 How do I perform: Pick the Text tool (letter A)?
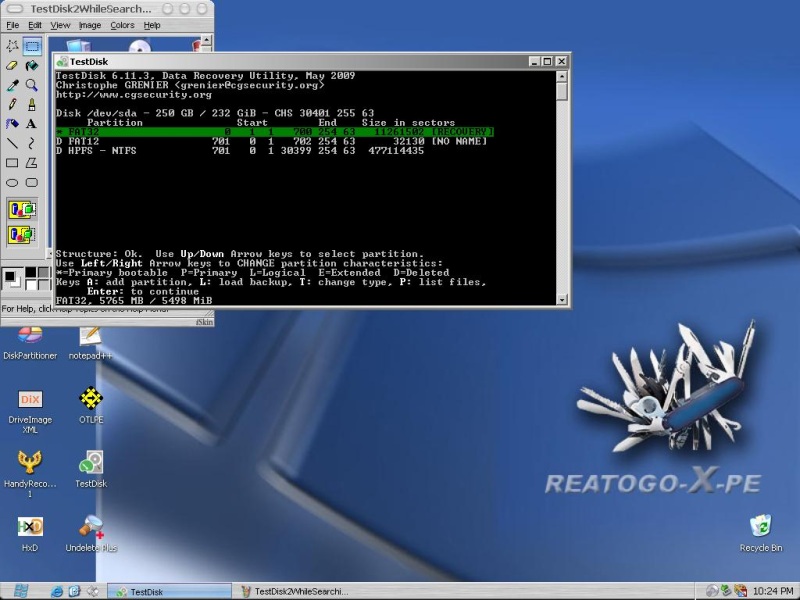tap(32, 124)
